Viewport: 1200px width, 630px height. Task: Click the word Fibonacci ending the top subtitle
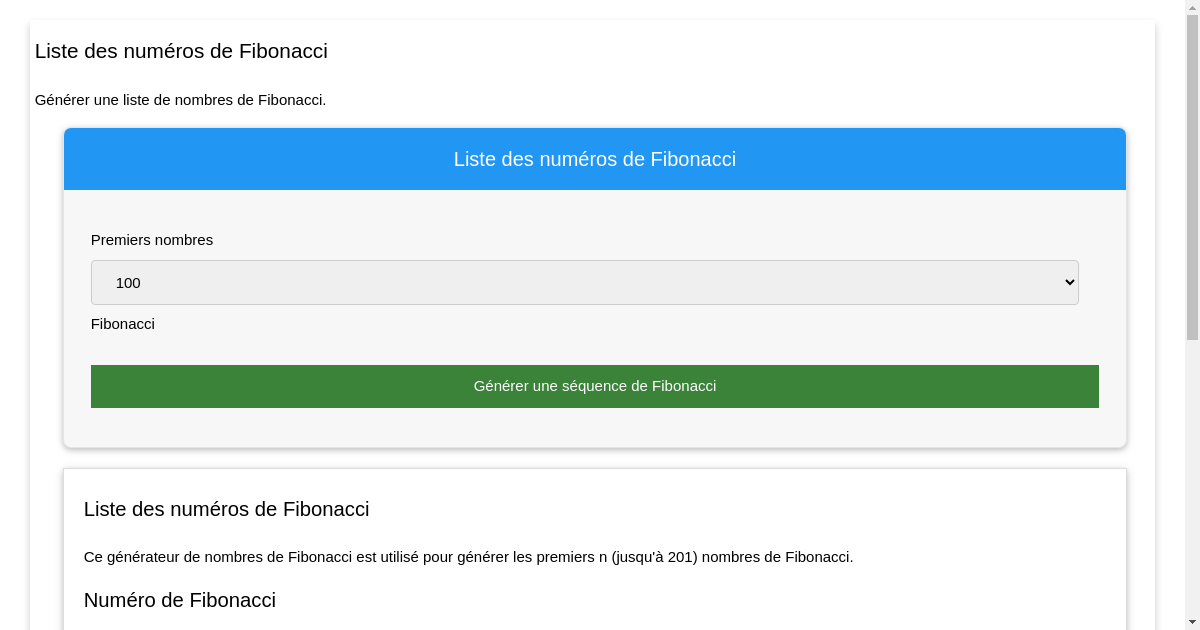coord(291,100)
